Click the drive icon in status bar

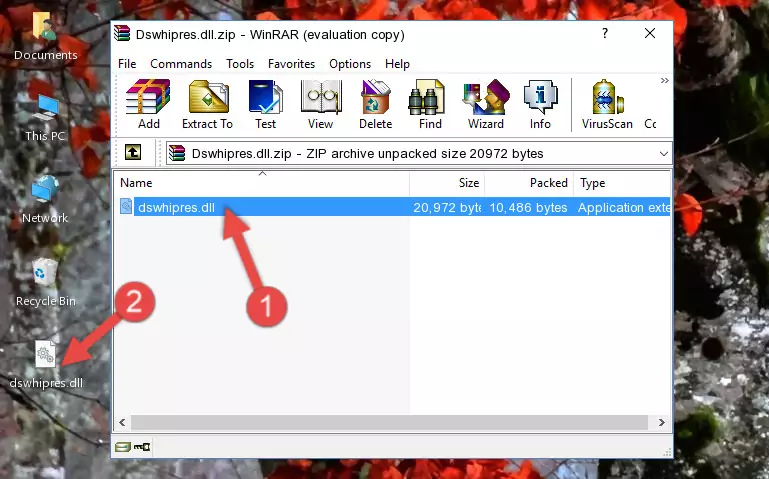click(x=123, y=447)
